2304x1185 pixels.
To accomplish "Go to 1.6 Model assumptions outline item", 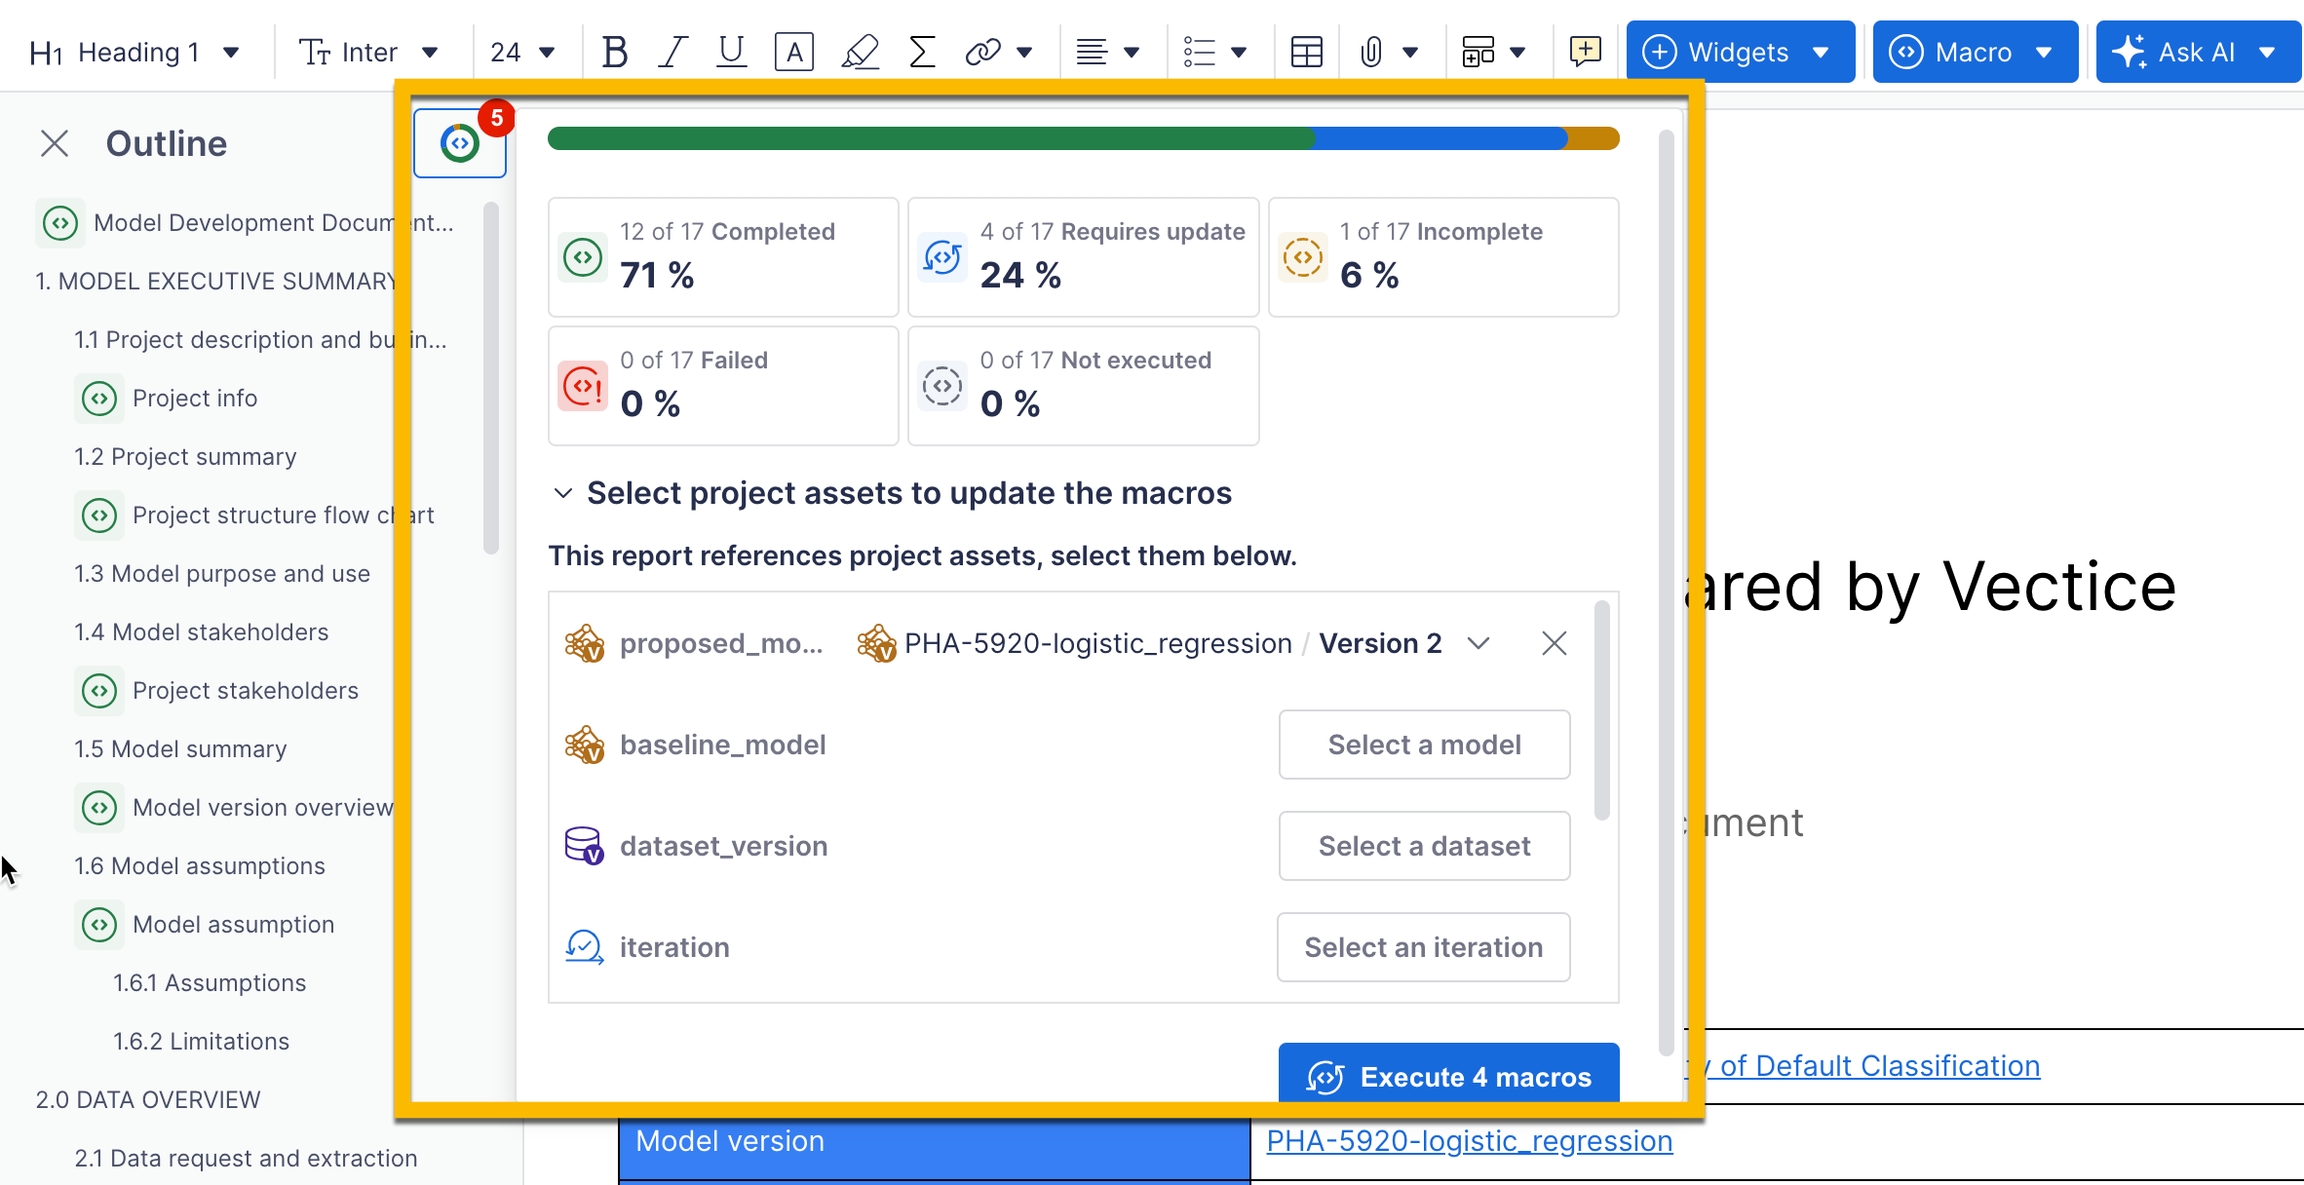I will [199, 866].
